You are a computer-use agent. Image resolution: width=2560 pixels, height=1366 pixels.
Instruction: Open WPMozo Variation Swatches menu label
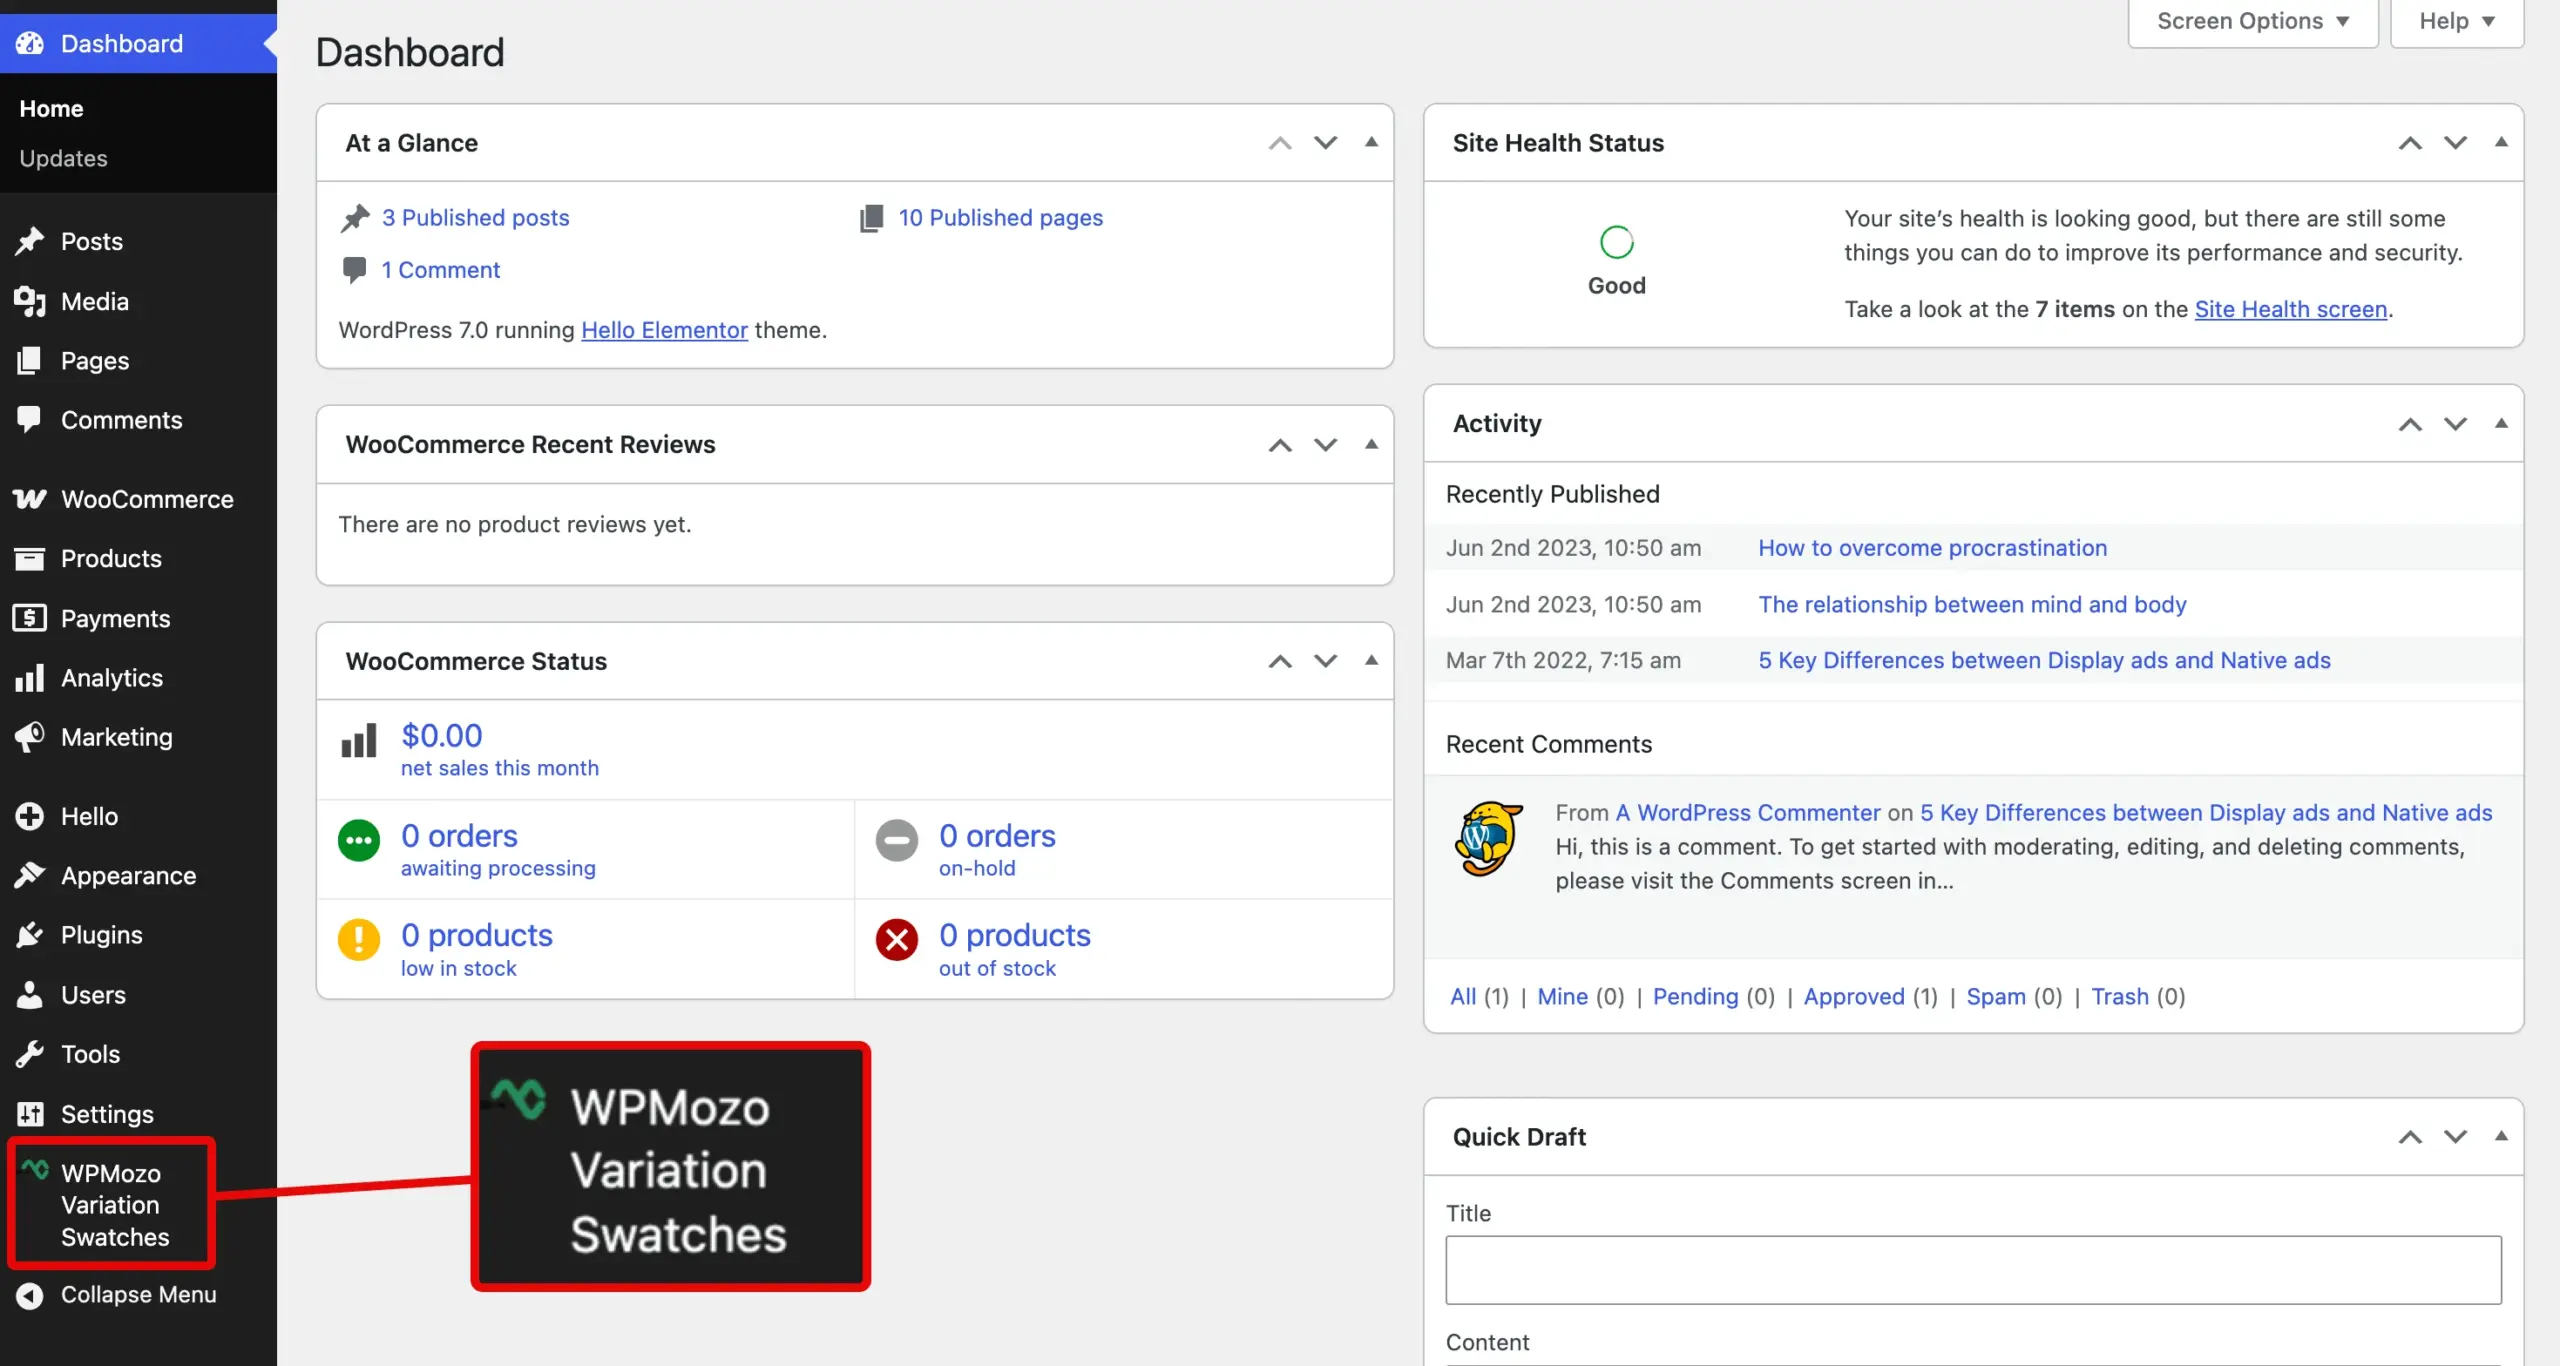click(x=115, y=1205)
